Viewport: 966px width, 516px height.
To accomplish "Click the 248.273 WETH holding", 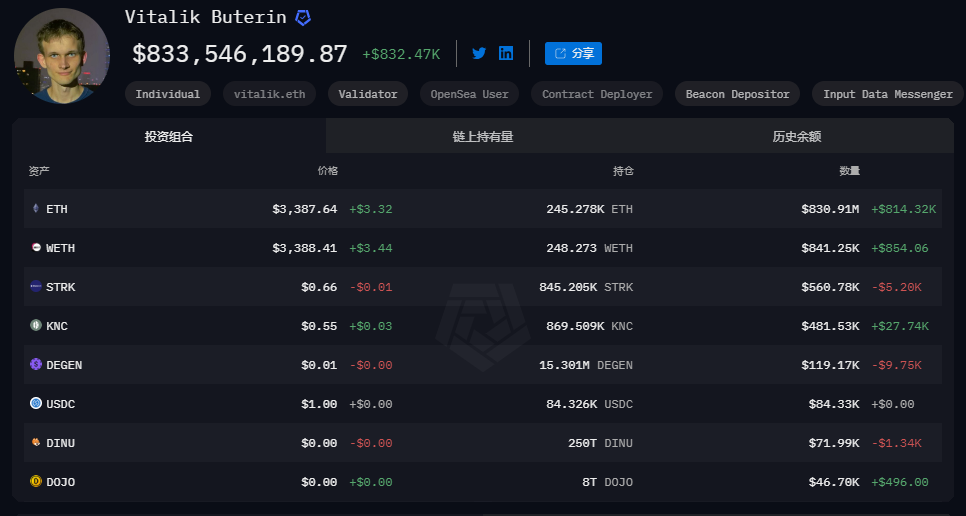I will coord(590,248).
